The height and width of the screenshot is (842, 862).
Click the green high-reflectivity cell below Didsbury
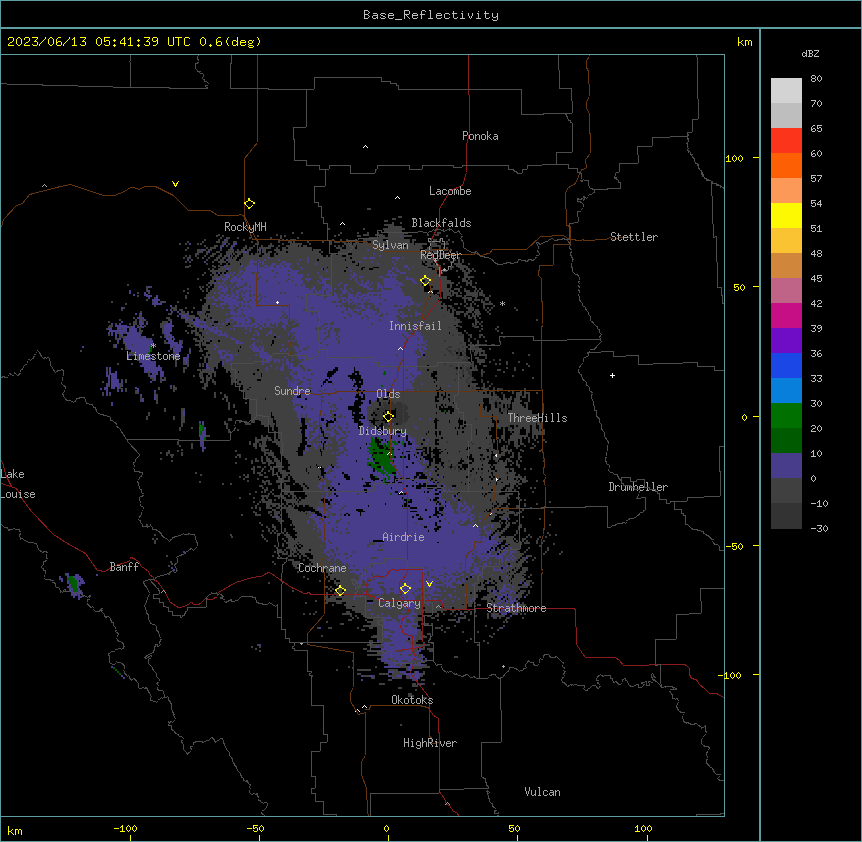click(x=382, y=456)
